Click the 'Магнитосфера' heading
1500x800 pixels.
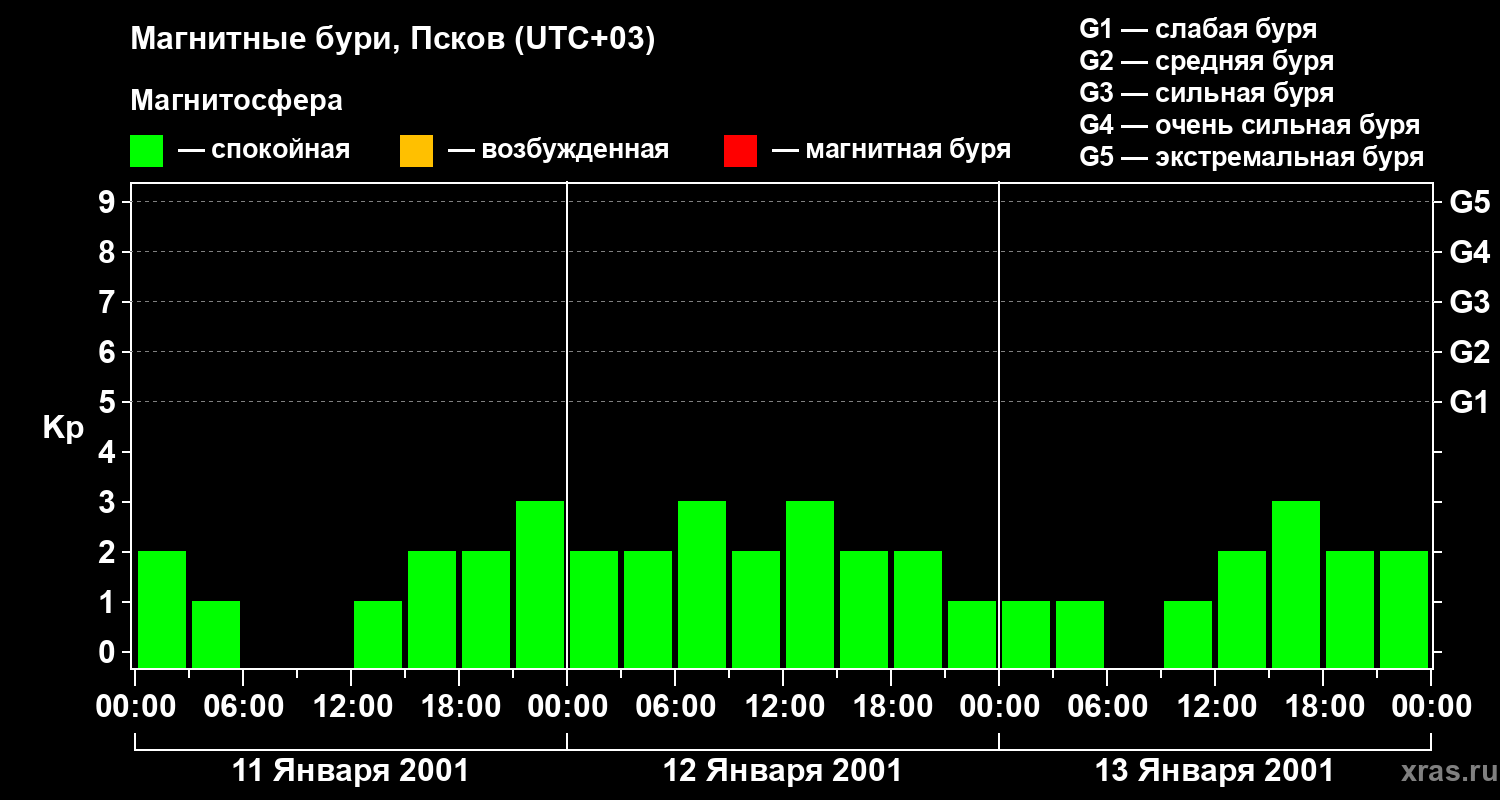click(x=236, y=101)
